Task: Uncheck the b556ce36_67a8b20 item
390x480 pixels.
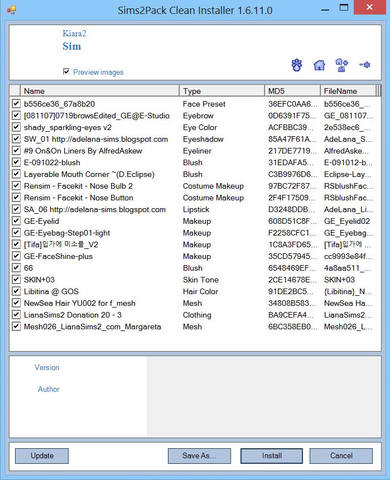Action: 16,104
